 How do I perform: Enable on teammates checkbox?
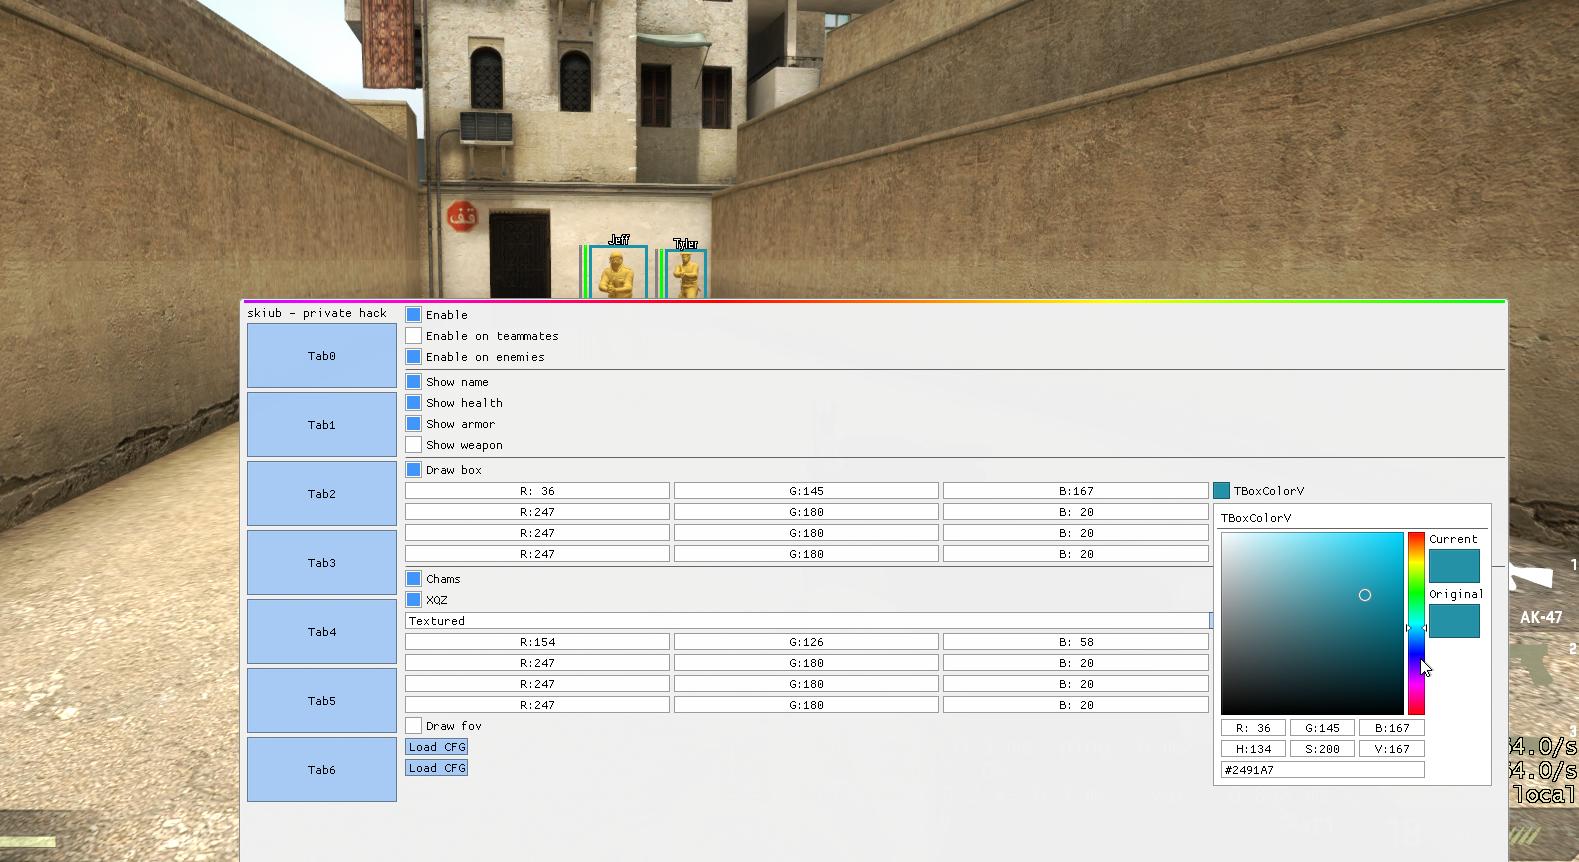[x=414, y=336]
